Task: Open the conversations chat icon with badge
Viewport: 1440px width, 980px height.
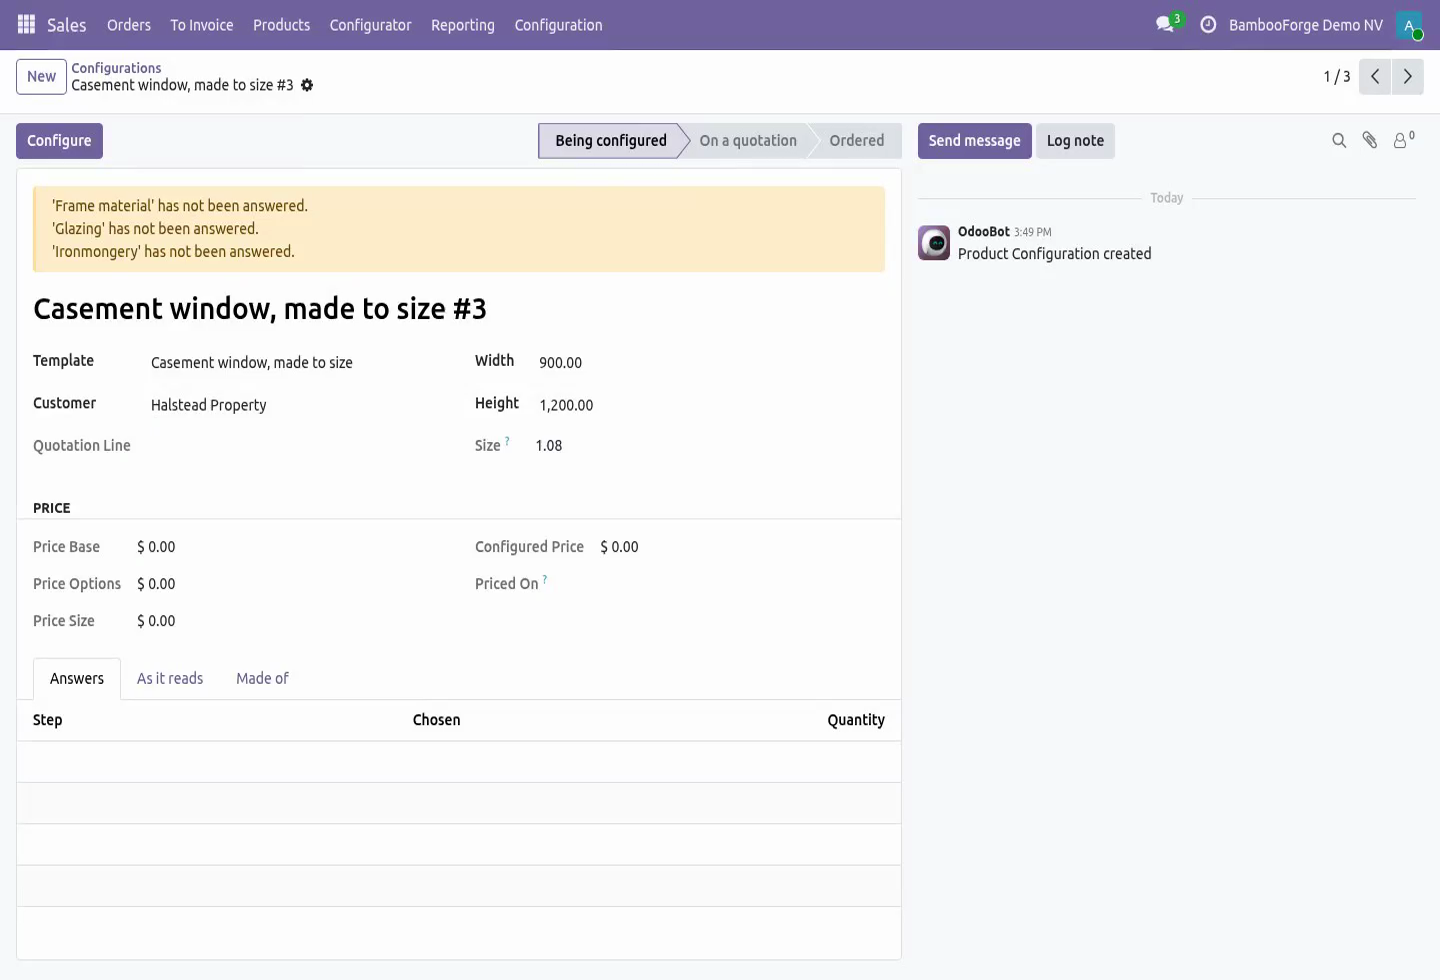Action: 1166,24
